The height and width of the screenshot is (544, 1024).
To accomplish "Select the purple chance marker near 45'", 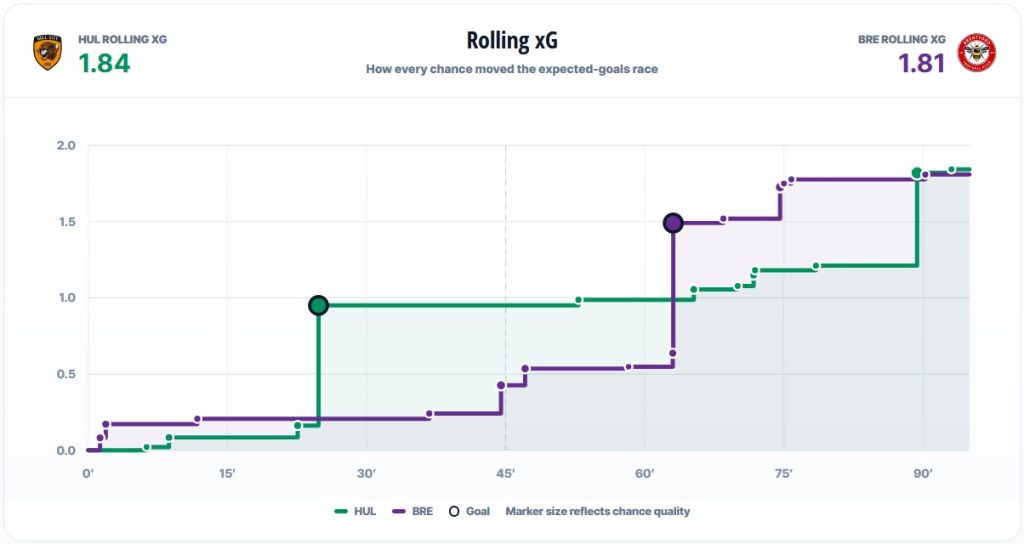I will pos(501,386).
